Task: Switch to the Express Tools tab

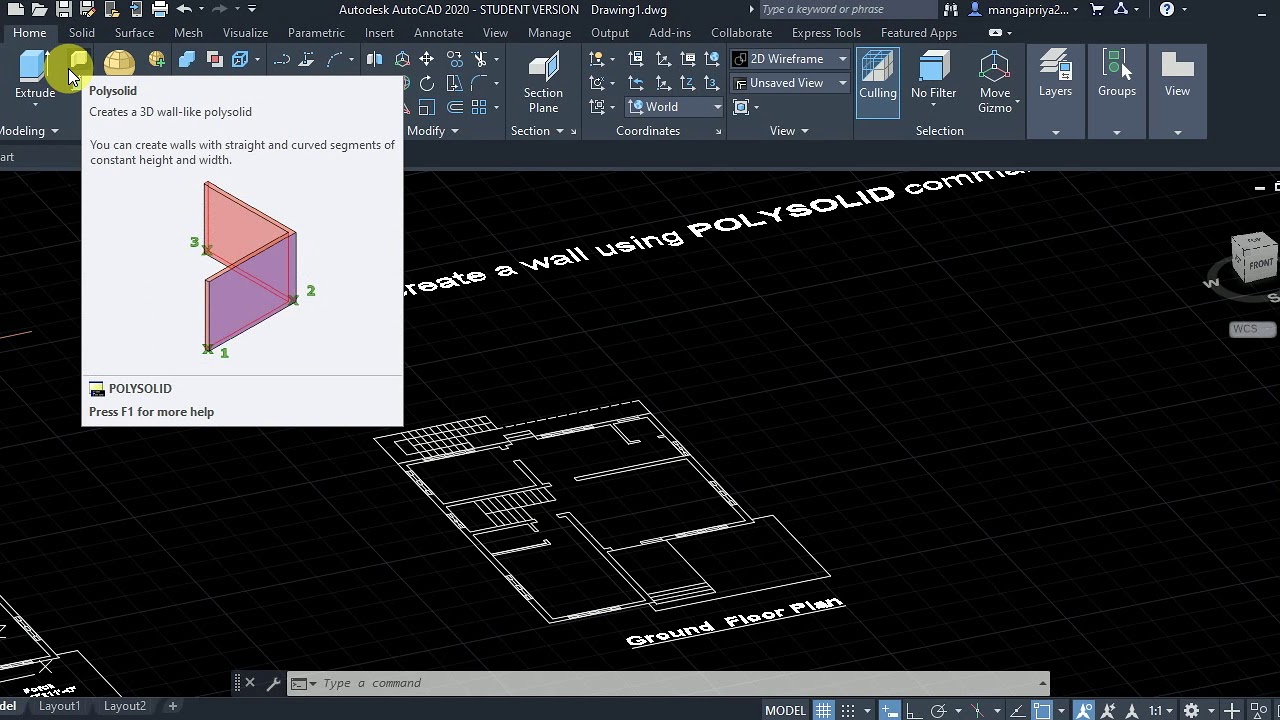Action: tap(826, 33)
